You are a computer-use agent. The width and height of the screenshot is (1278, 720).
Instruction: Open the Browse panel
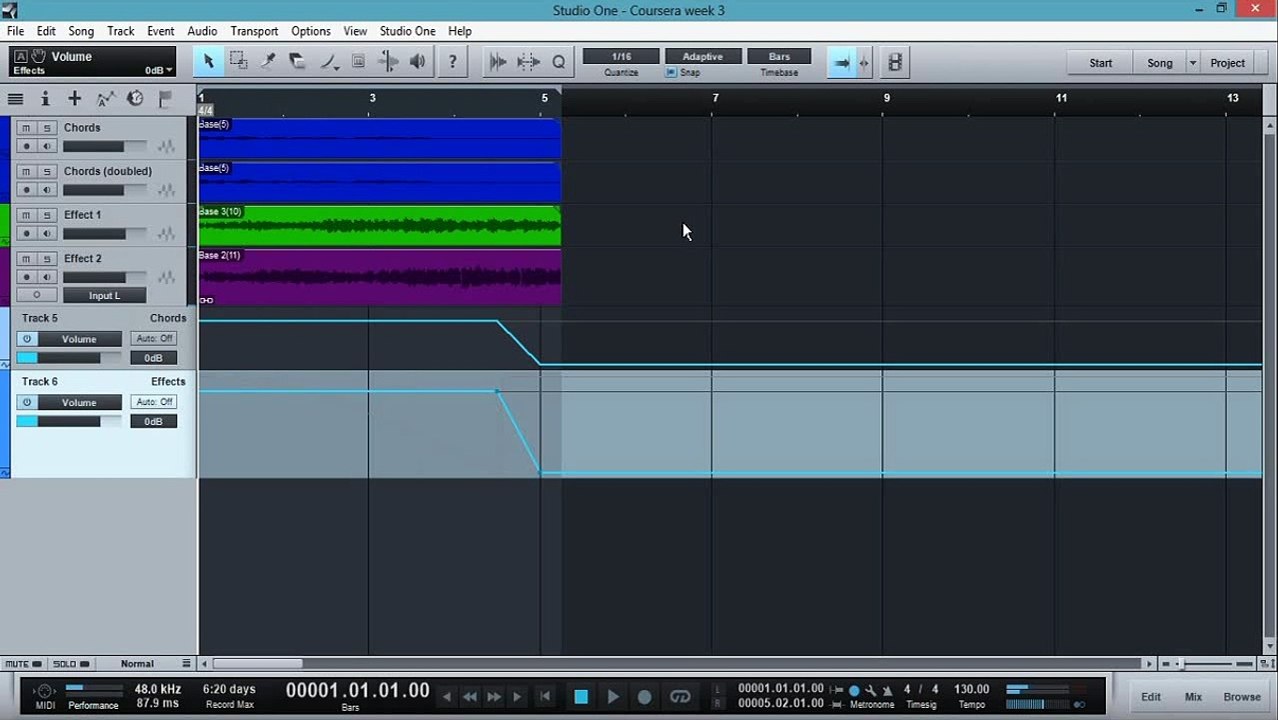click(x=1242, y=697)
